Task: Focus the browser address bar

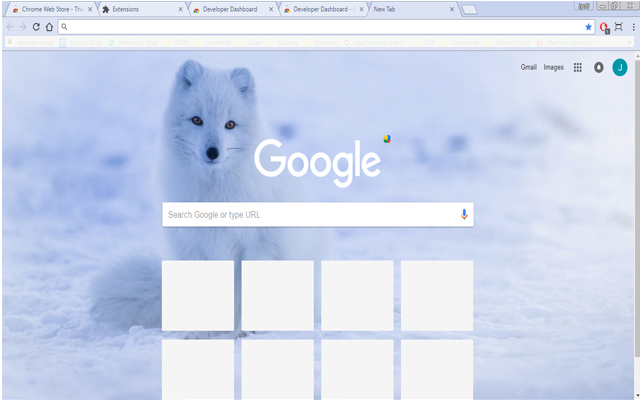Action: pos(326,27)
